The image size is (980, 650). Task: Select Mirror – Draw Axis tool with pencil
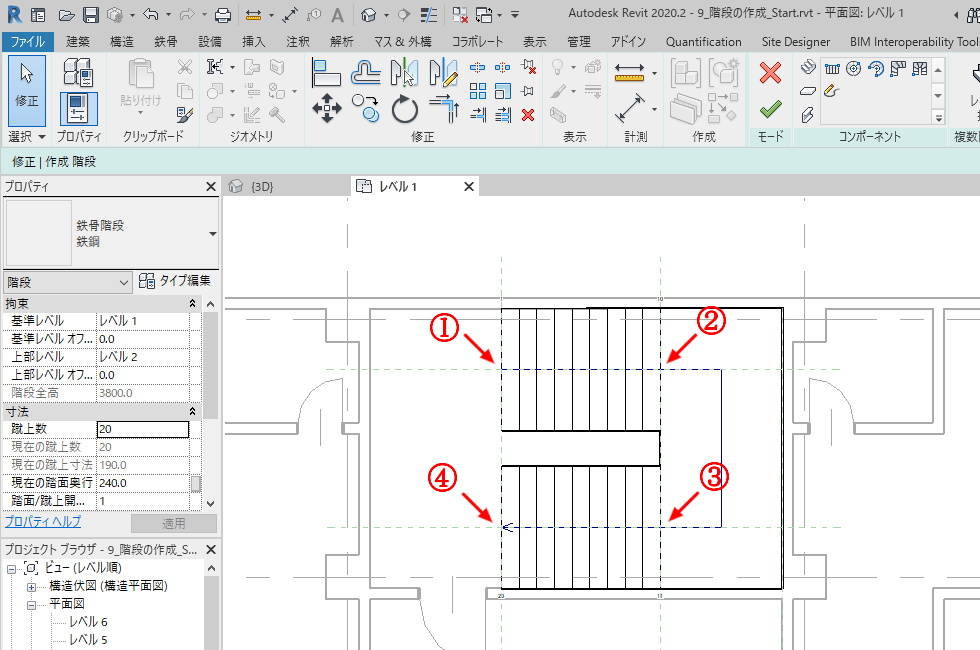pos(443,72)
